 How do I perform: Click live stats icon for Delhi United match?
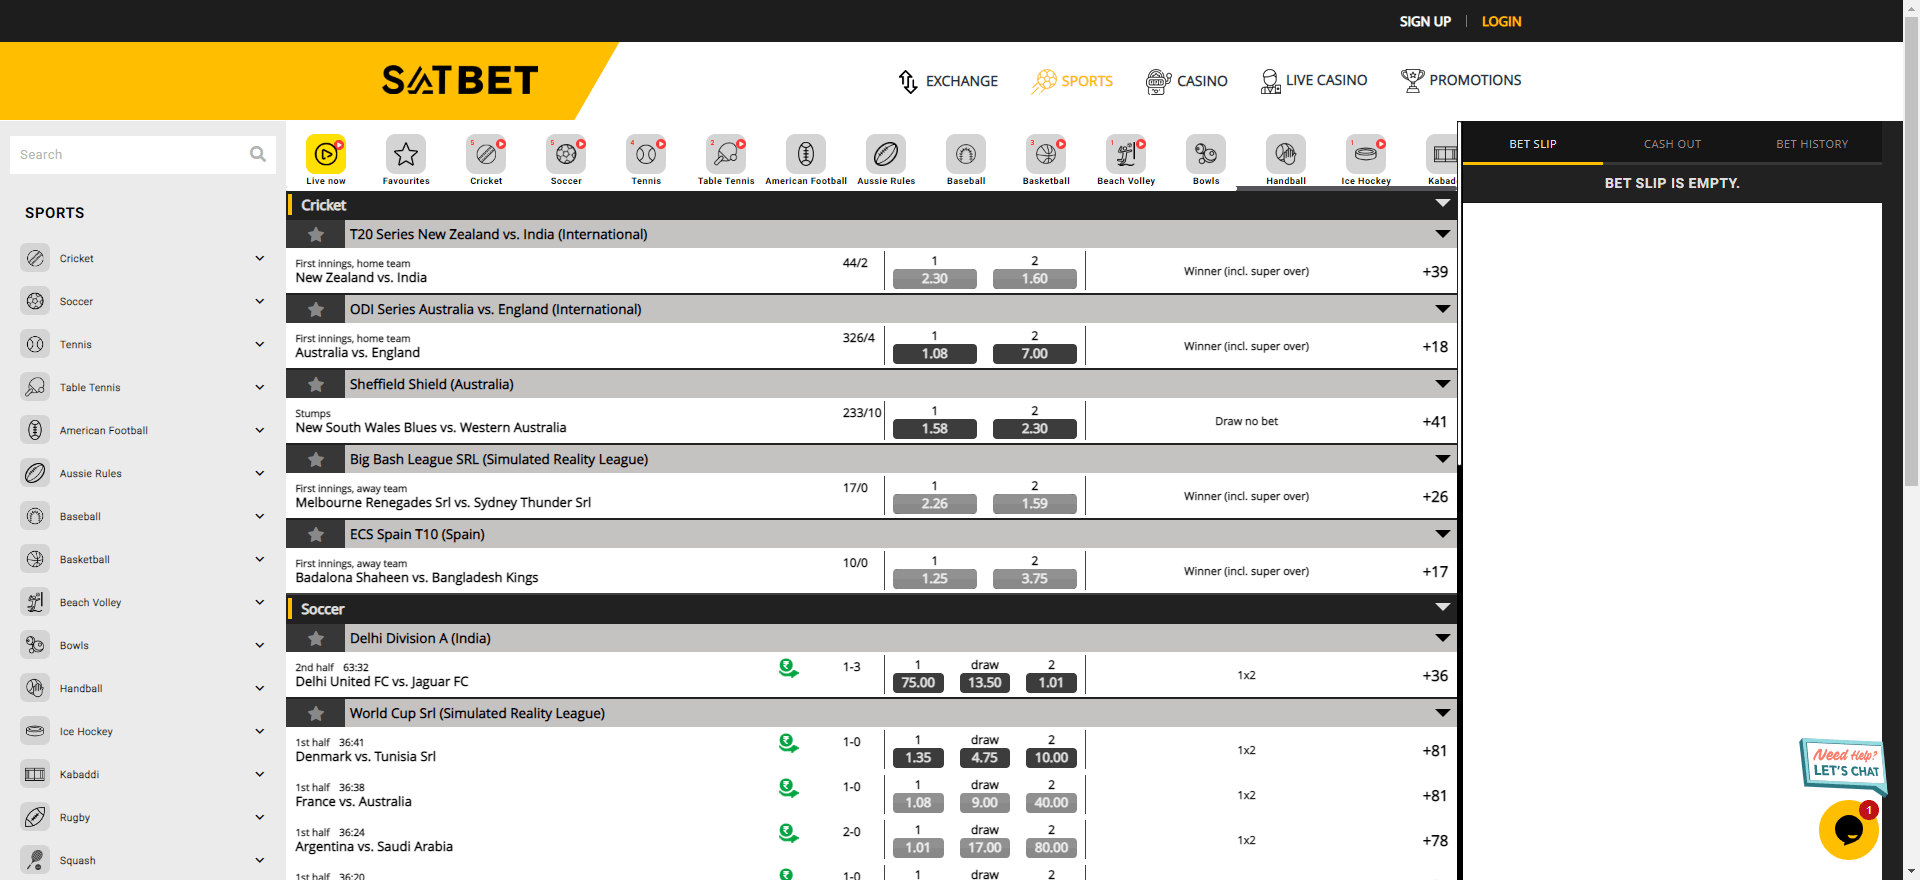pyautogui.click(x=788, y=669)
